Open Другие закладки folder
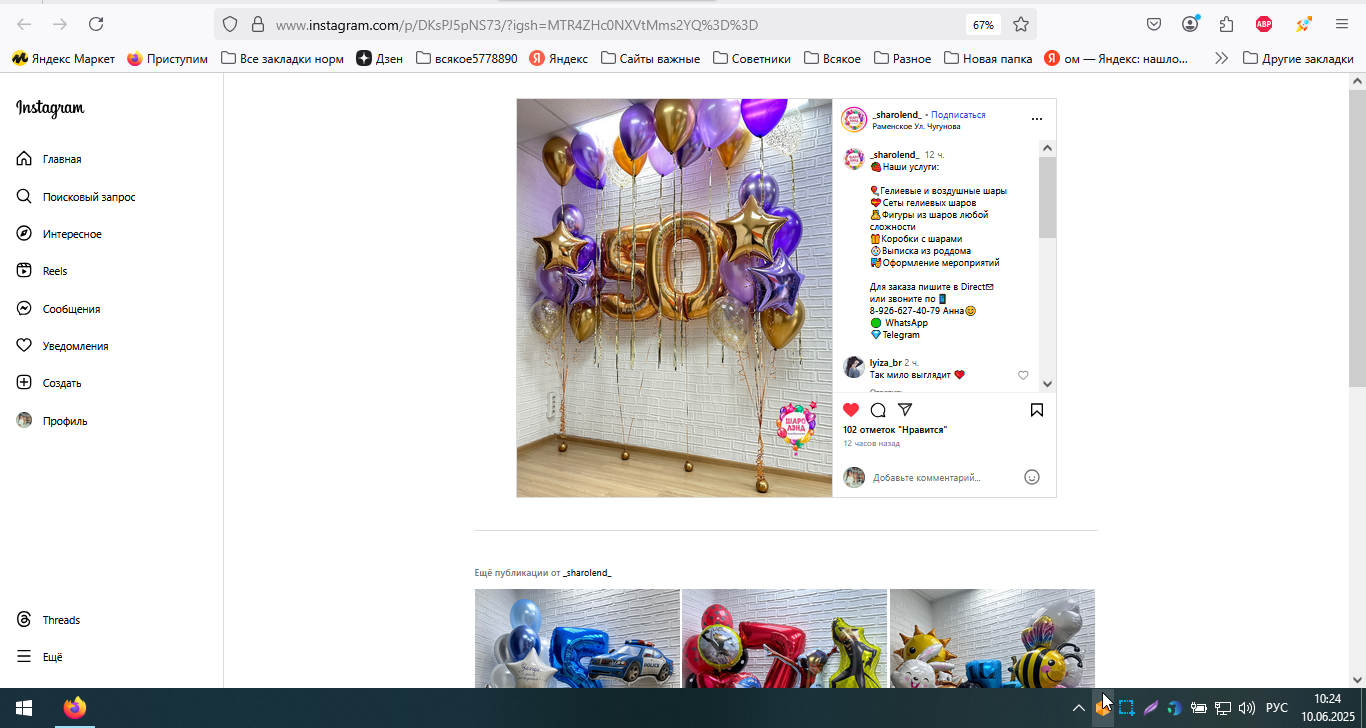This screenshot has height=728, width=1366. 1298,59
